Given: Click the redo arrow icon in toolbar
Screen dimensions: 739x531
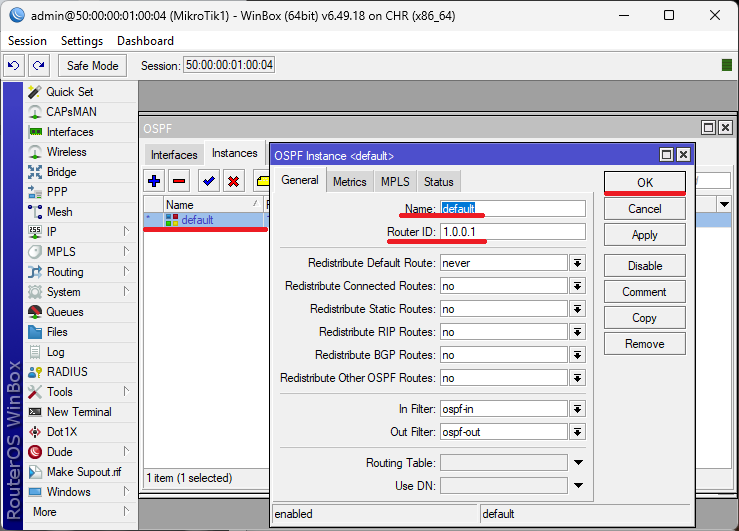Looking at the screenshot, I should [38, 65].
